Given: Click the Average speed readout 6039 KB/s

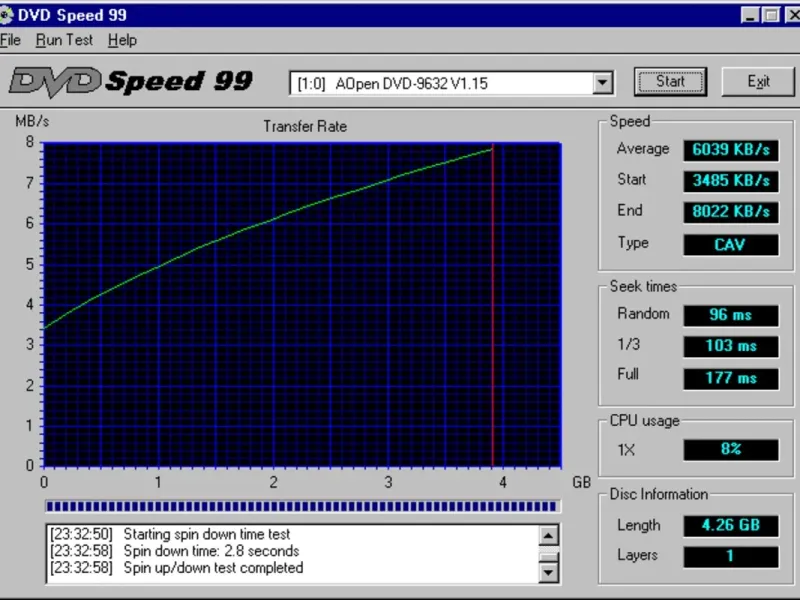Looking at the screenshot, I should 731,149.
